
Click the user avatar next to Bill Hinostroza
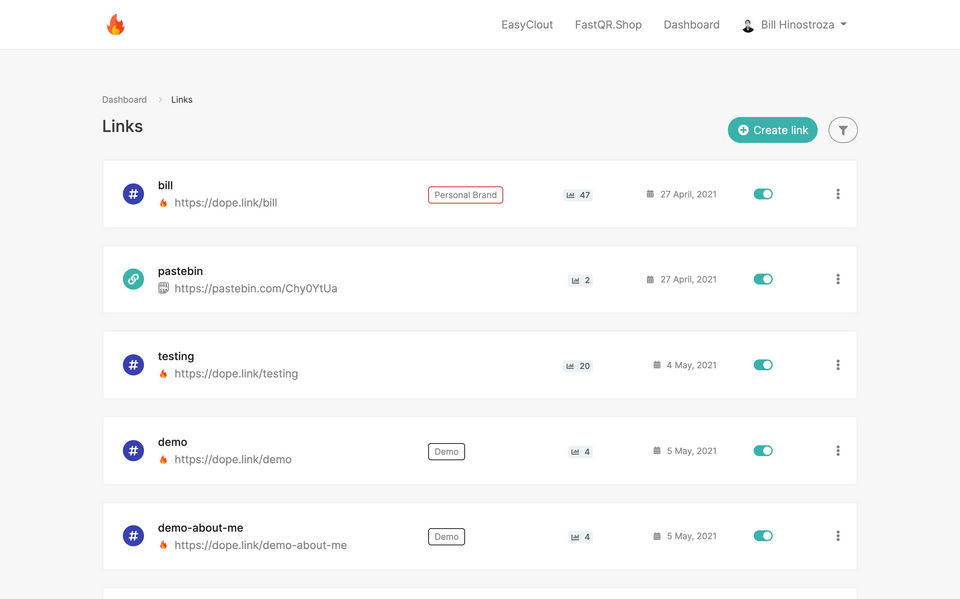coord(748,25)
